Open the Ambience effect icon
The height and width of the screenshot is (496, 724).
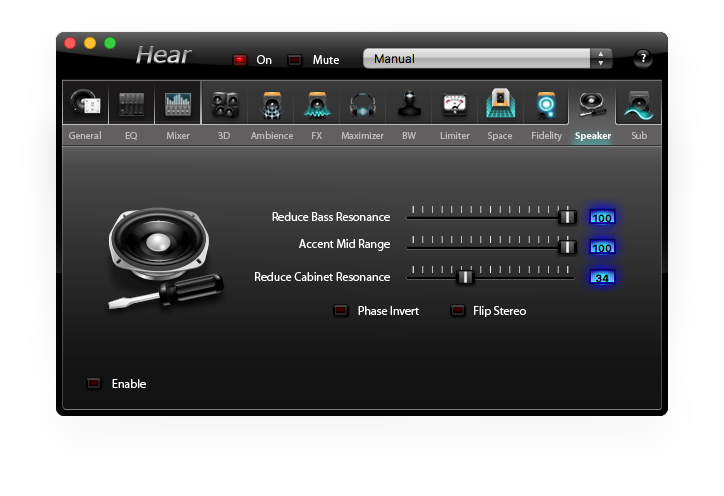tap(271, 104)
